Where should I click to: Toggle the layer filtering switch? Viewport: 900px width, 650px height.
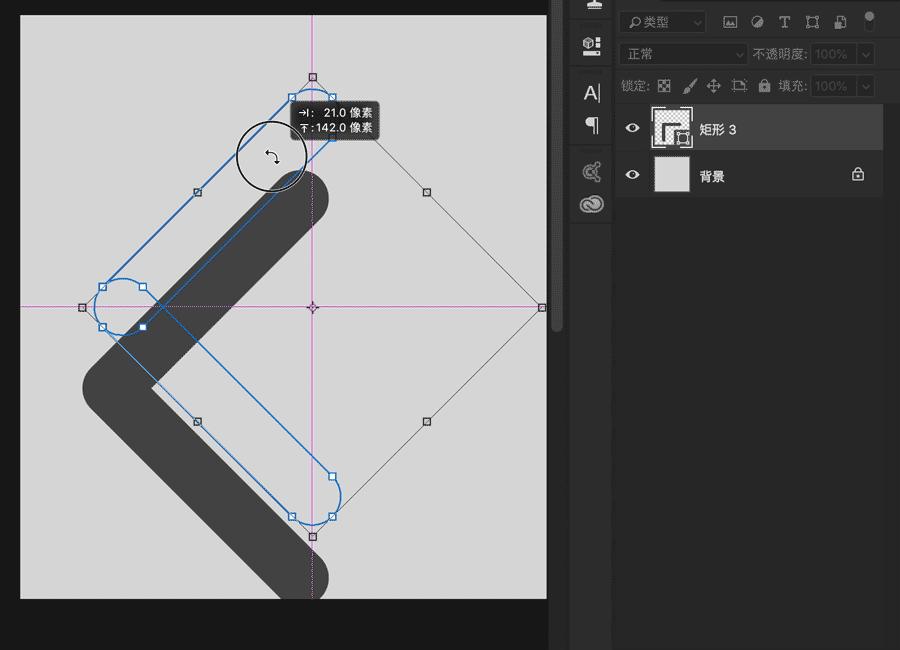(x=869, y=20)
